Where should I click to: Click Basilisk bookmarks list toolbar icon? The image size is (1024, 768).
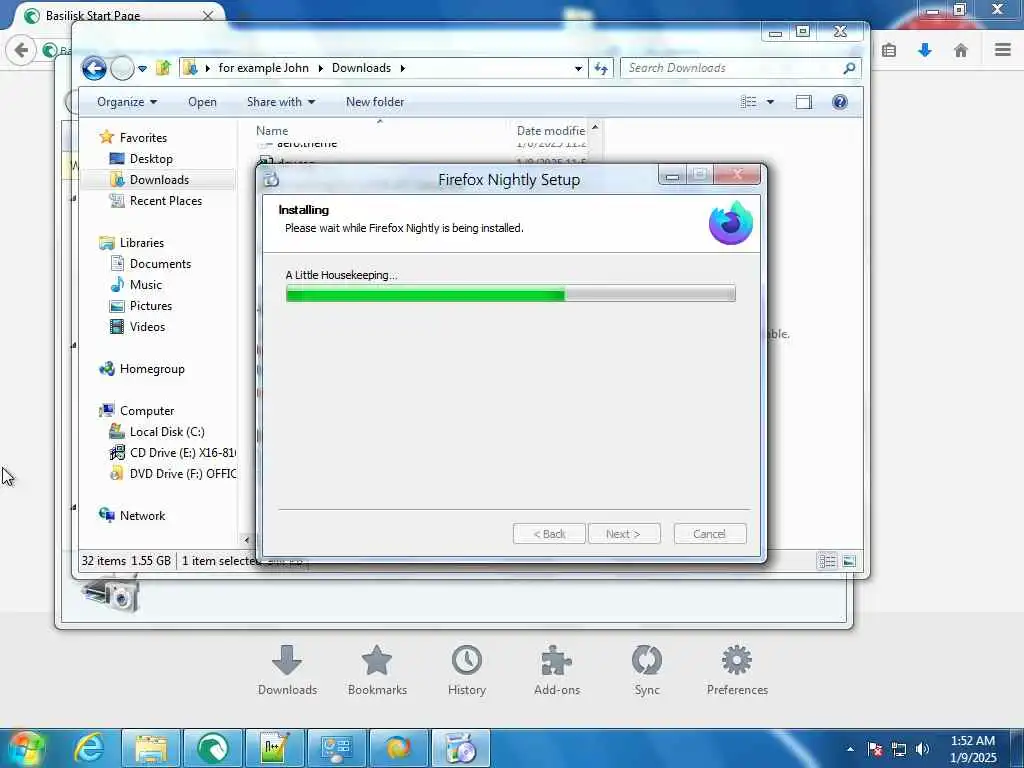pyautogui.click(x=889, y=50)
